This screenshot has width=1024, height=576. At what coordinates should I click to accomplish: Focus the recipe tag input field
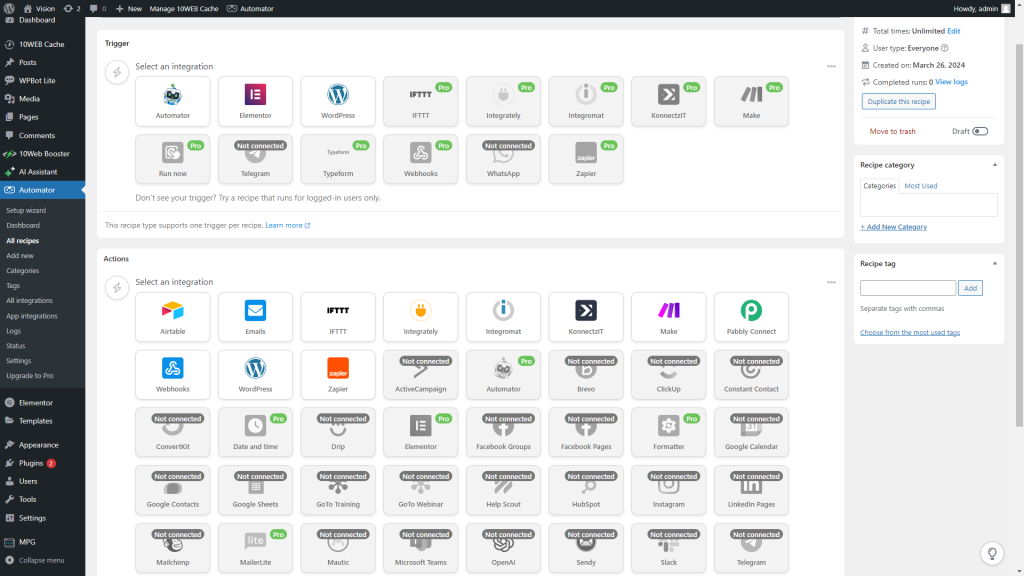(x=908, y=288)
